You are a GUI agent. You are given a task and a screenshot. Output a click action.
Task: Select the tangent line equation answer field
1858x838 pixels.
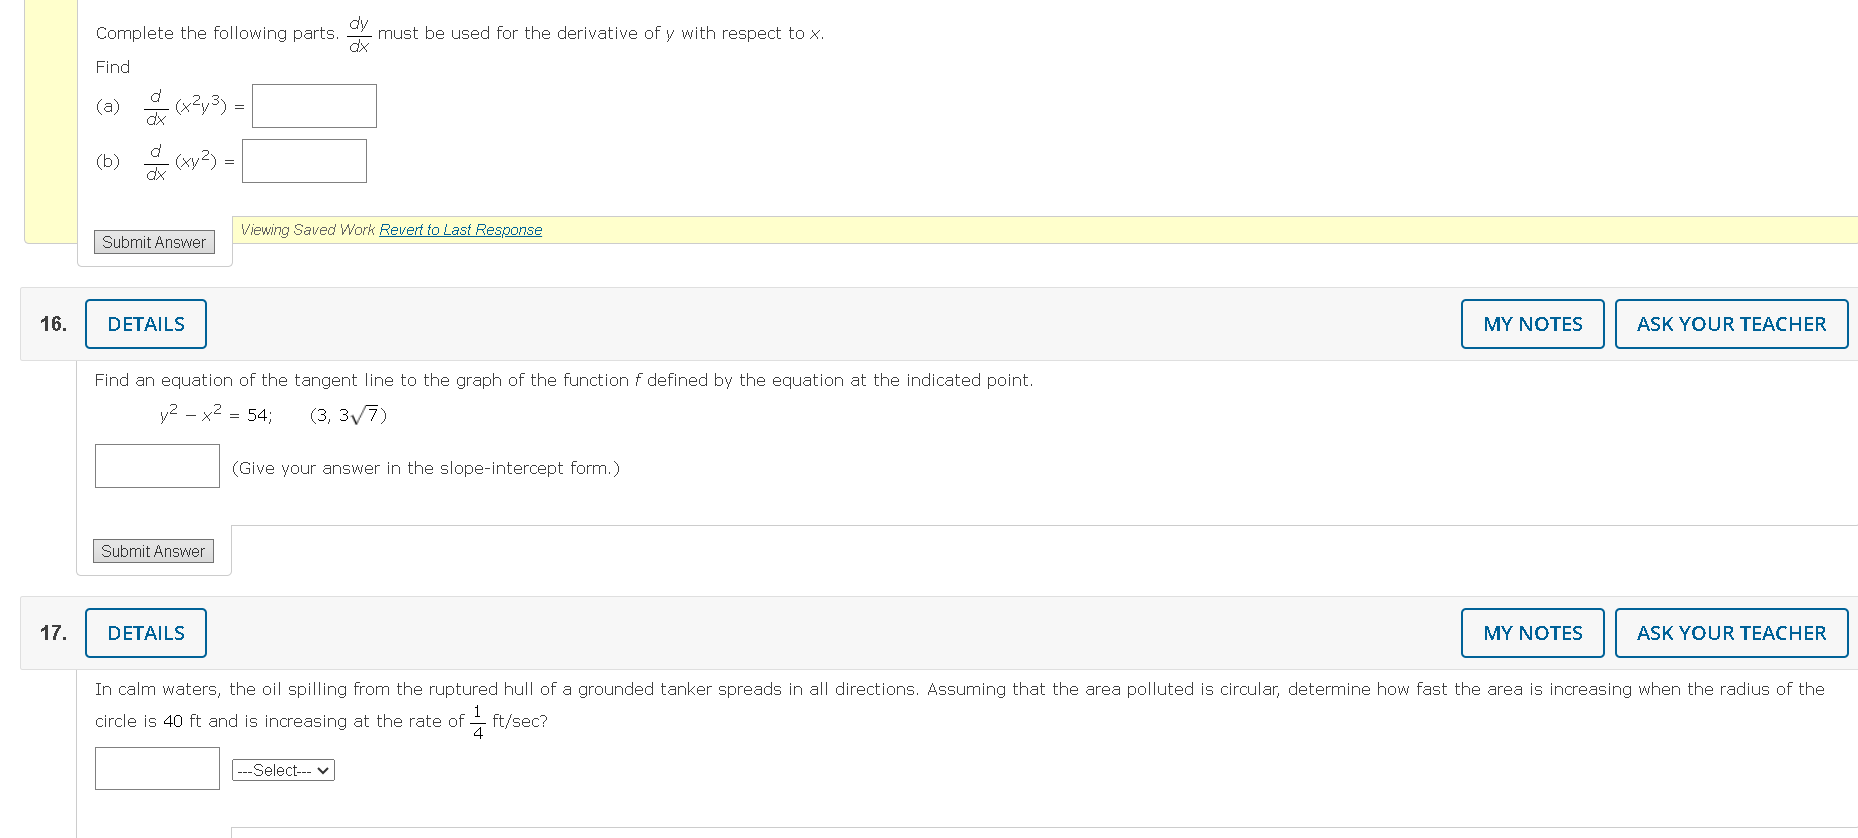pos(156,465)
